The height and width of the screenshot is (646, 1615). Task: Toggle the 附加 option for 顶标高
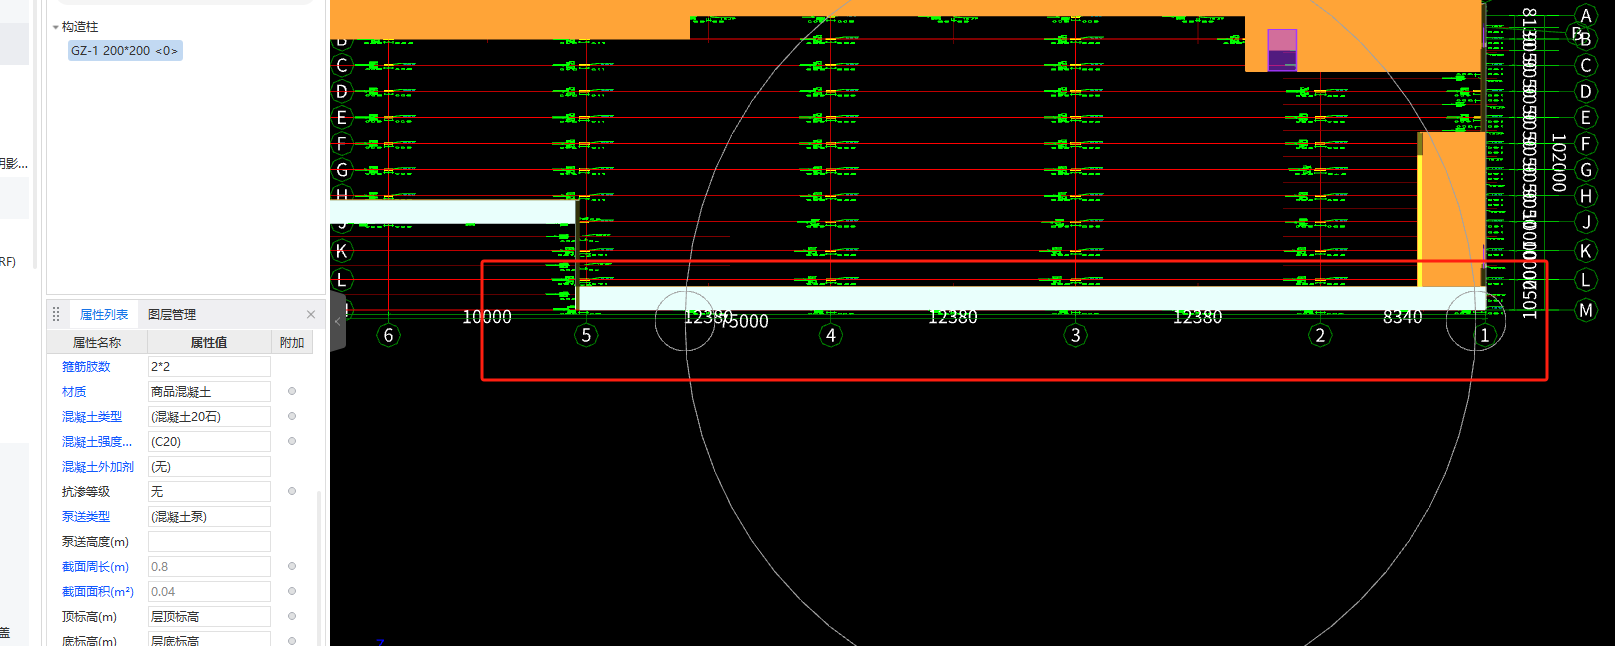point(292,616)
